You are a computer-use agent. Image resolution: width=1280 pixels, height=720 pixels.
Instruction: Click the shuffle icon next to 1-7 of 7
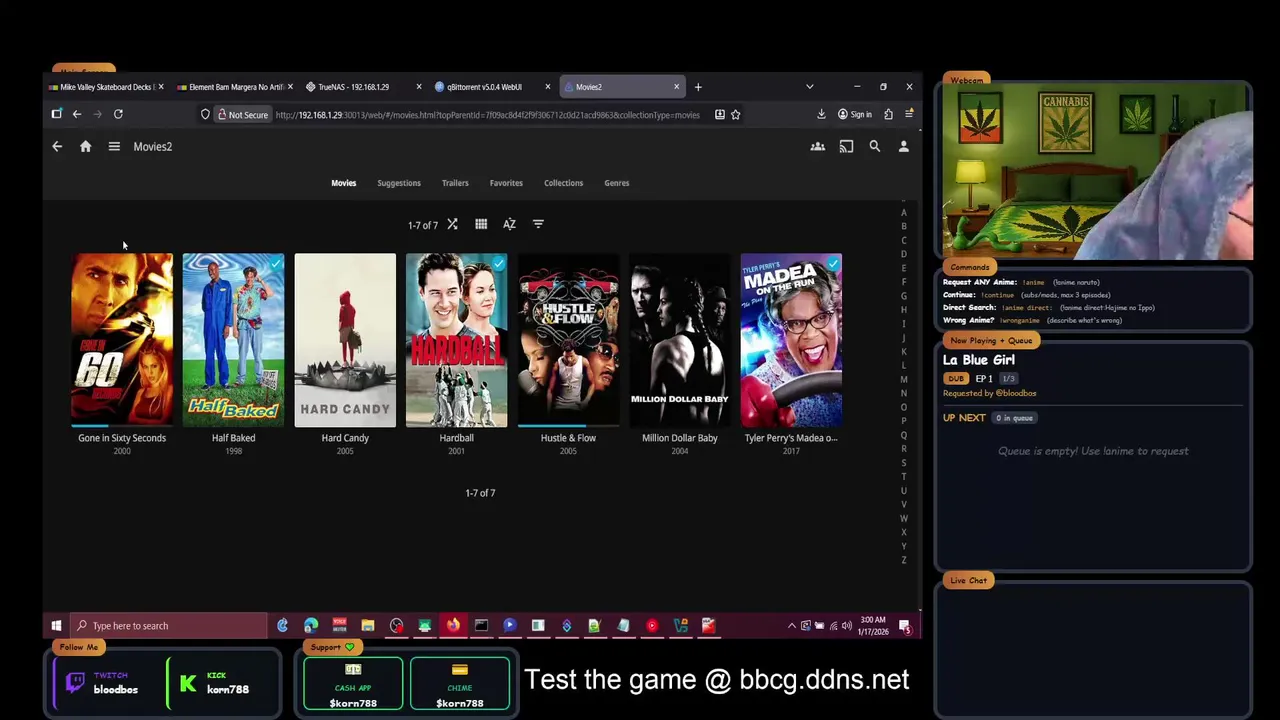click(452, 224)
